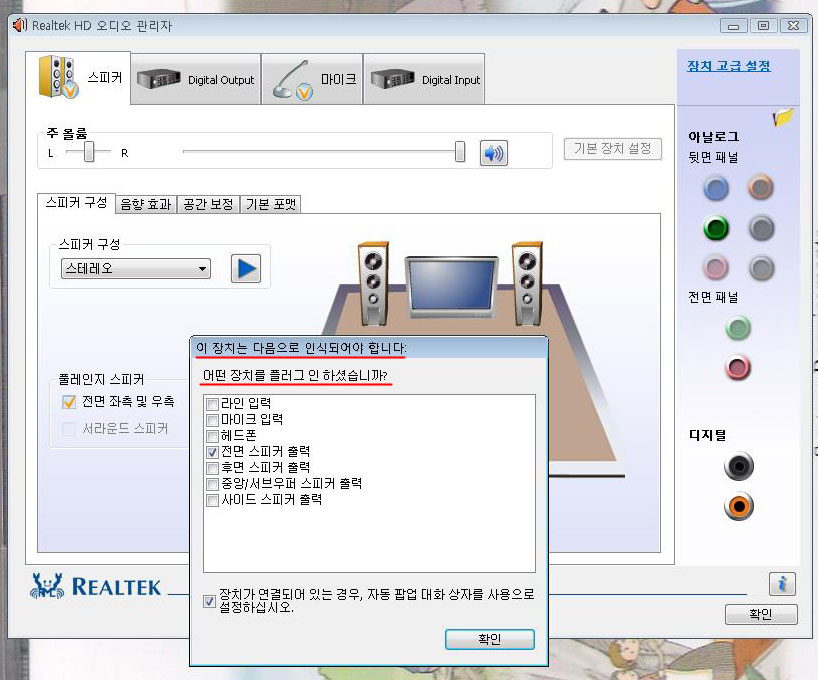
Task: Click the orange digital jack
Action: pyautogui.click(x=739, y=506)
